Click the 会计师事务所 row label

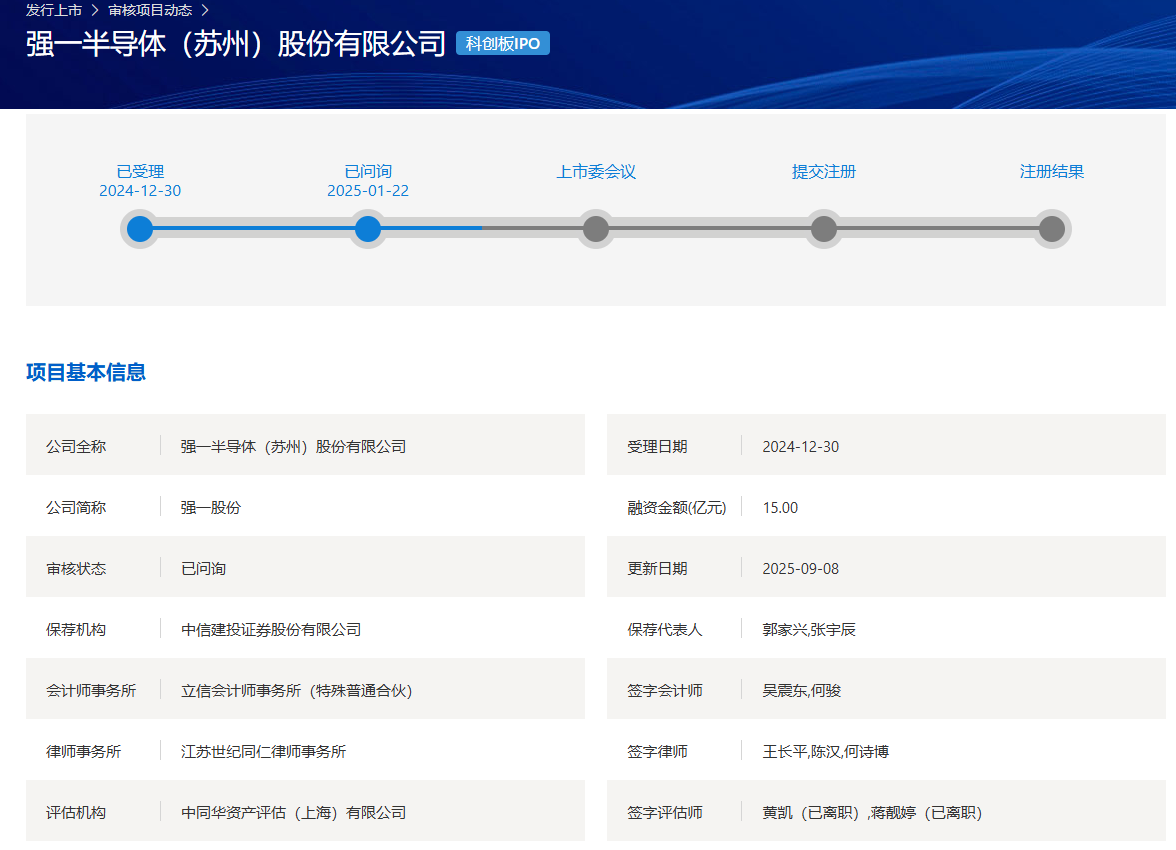(91, 690)
